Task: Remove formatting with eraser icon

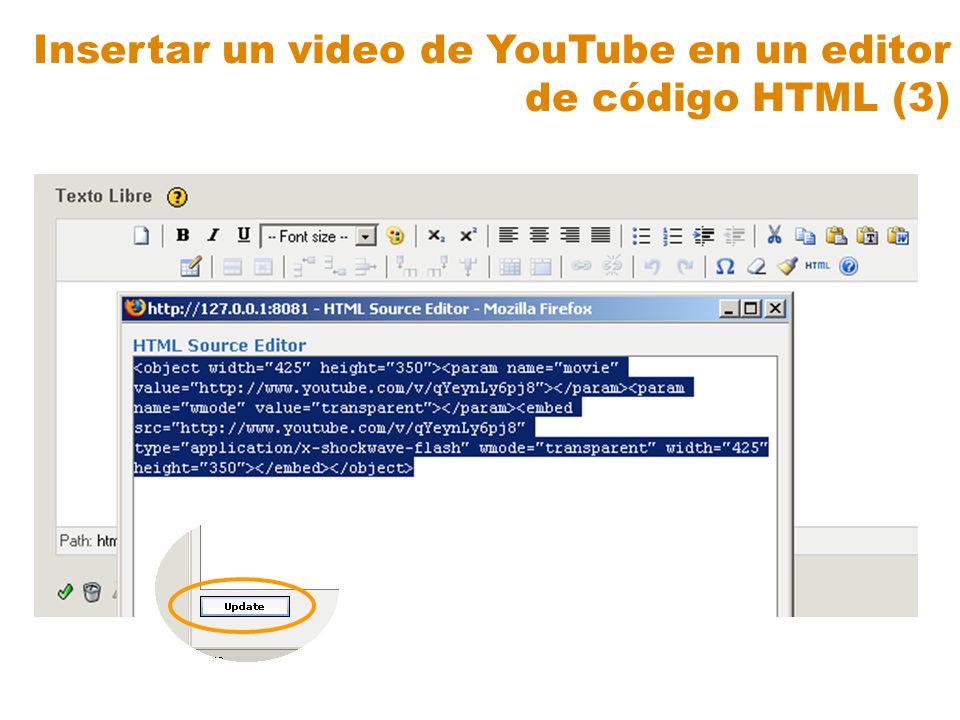Action: point(756,266)
